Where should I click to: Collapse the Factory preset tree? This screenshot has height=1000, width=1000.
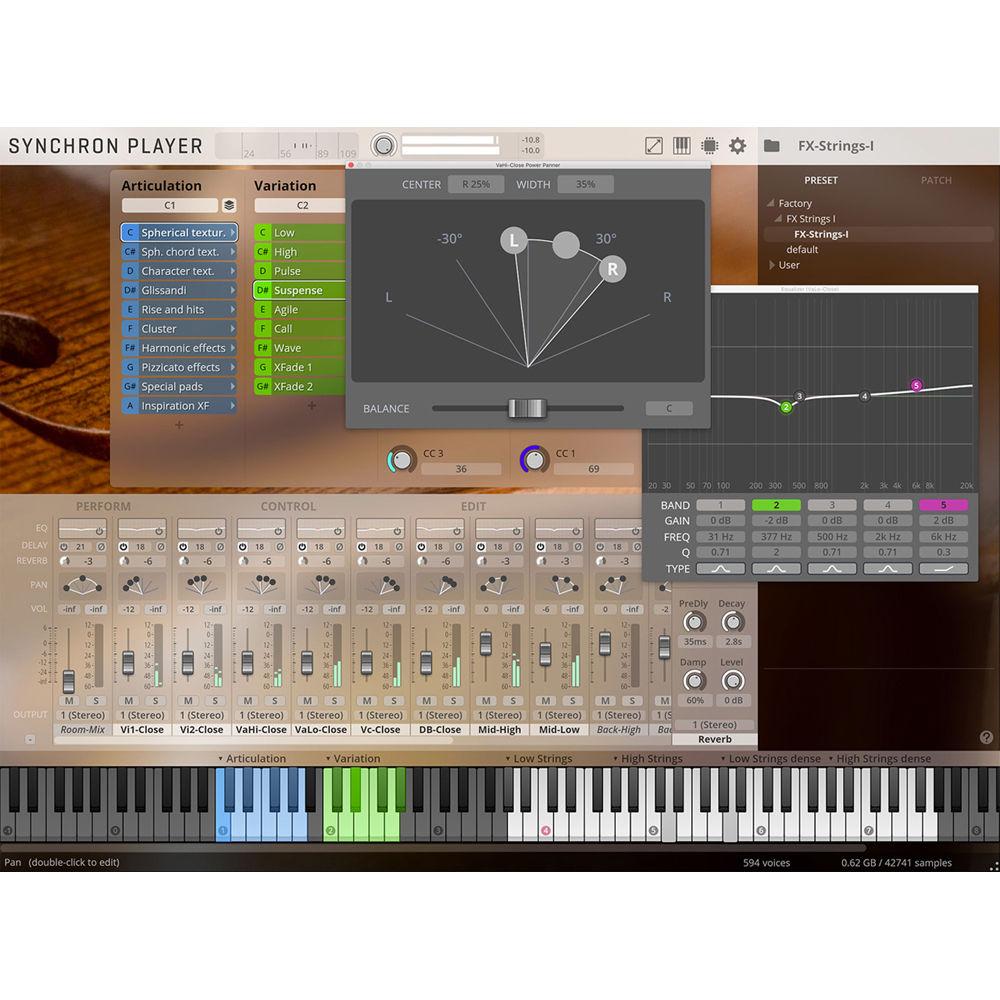point(771,203)
